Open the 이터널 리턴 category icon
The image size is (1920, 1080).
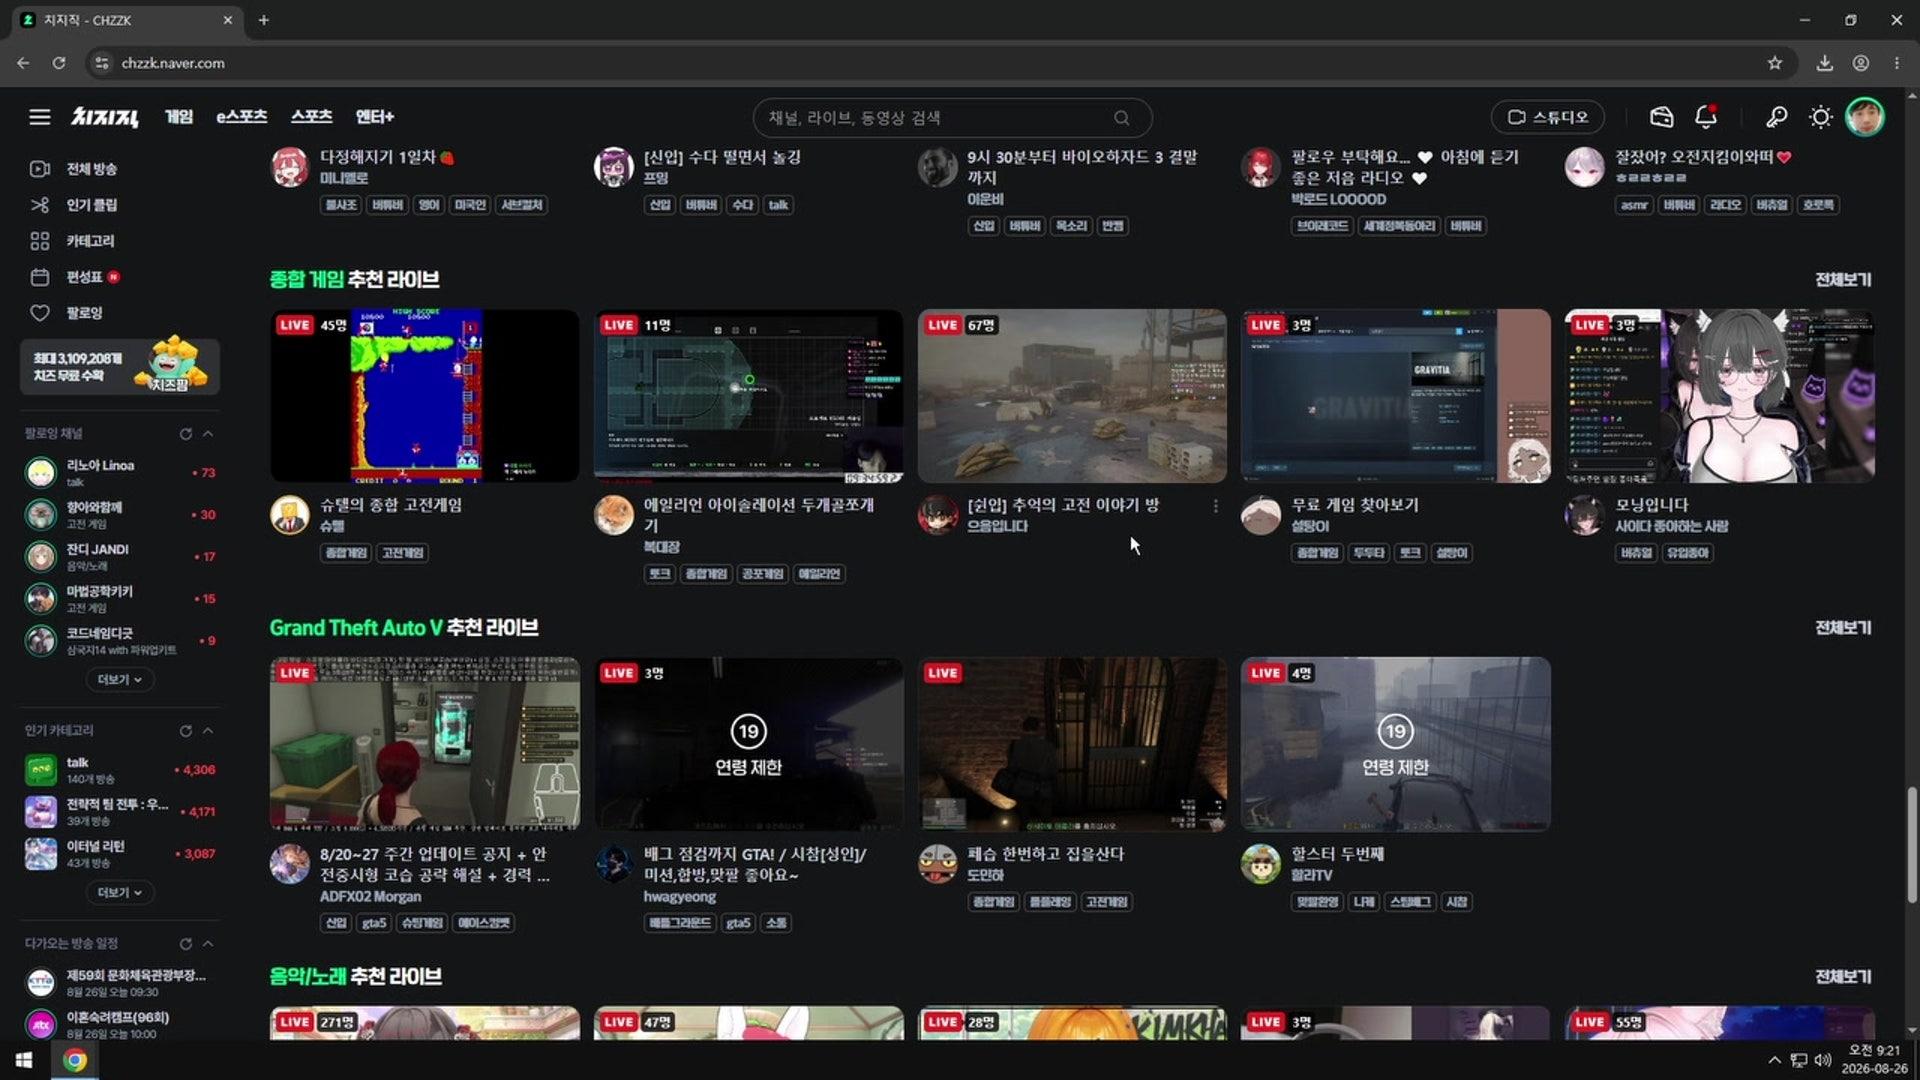41,854
